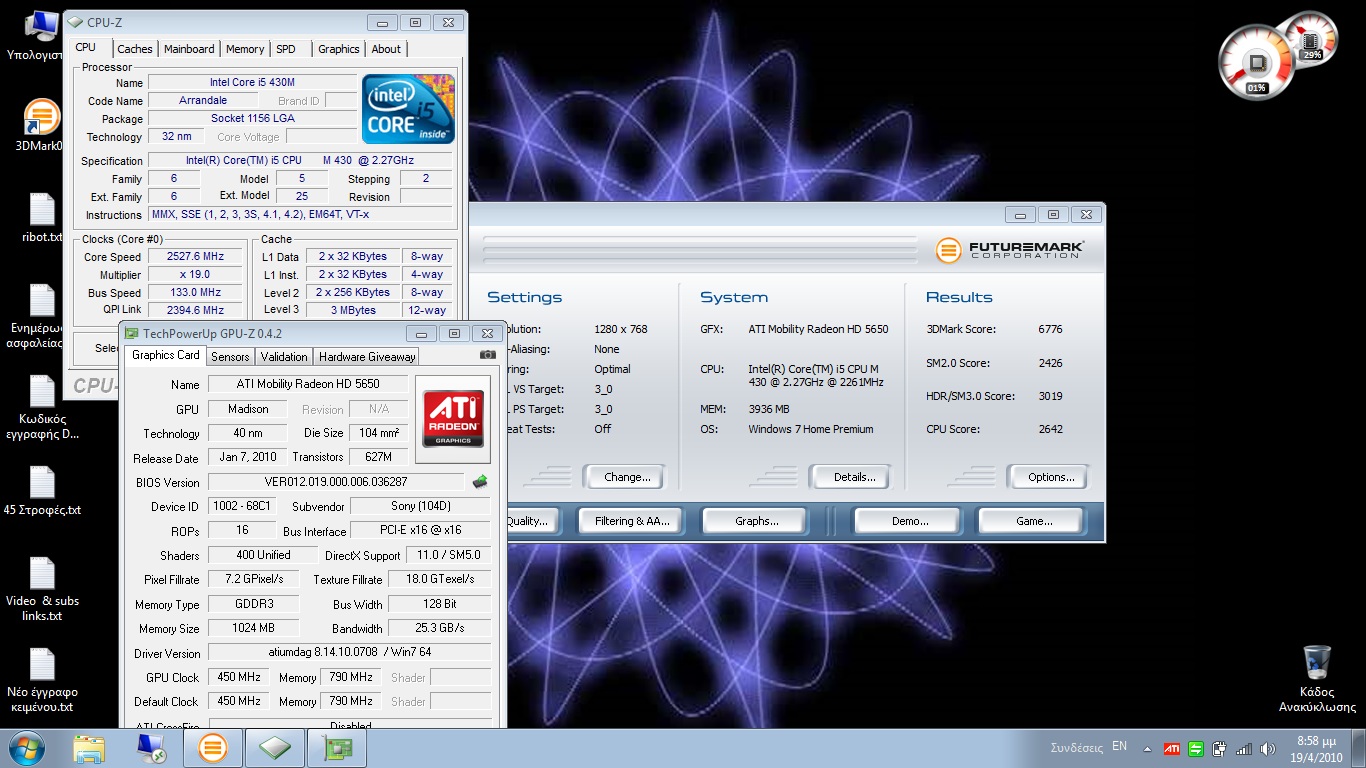Screen dimensions: 1366x768
Task: Open Windows Explorer from taskbar
Action: pos(89,748)
